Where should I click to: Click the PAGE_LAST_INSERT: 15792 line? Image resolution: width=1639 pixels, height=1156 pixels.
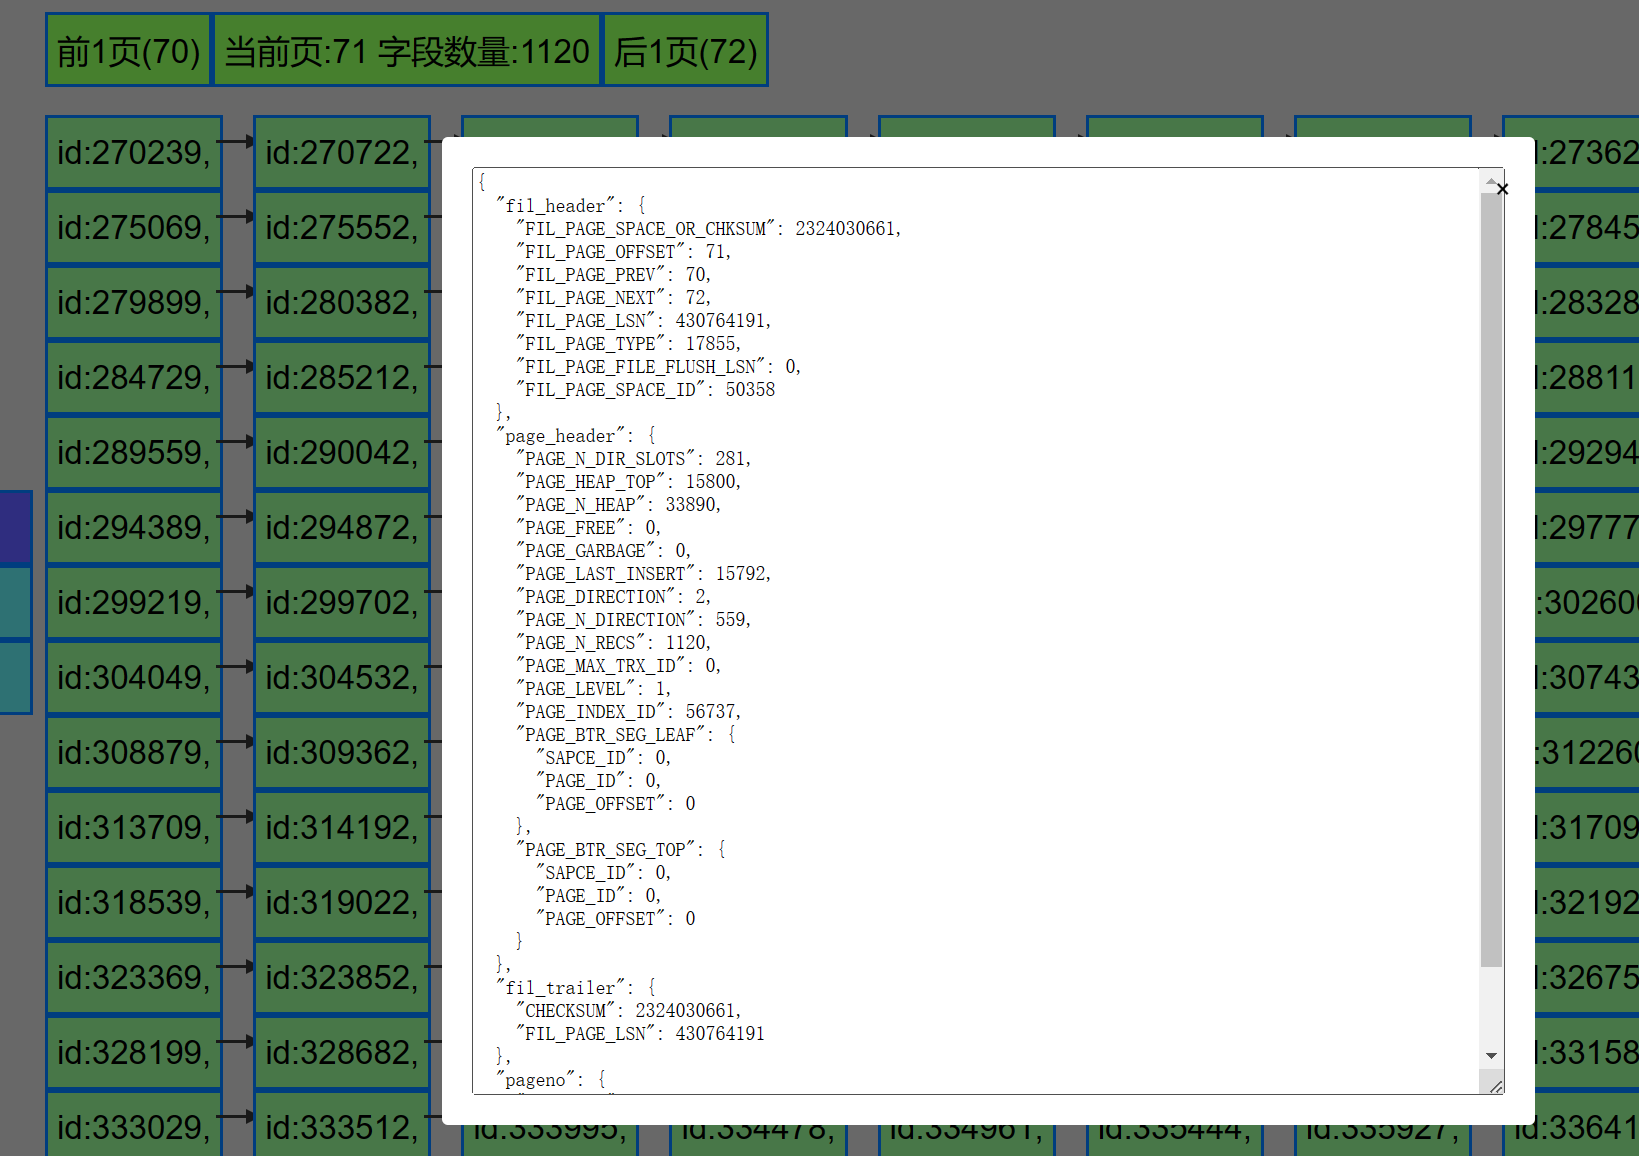click(643, 574)
